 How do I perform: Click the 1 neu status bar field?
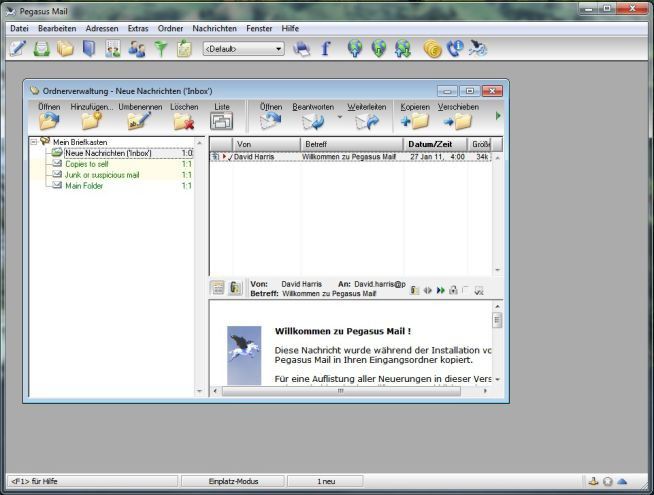[325, 481]
